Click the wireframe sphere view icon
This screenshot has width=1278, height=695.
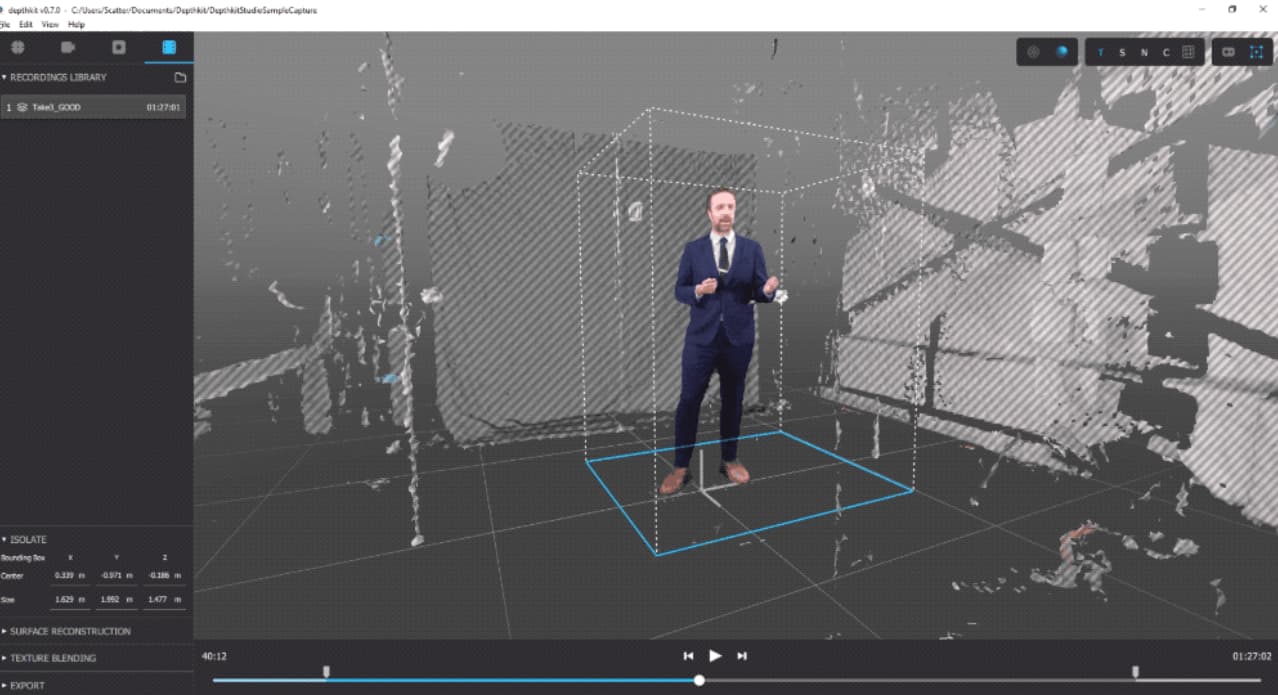click(1034, 52)
